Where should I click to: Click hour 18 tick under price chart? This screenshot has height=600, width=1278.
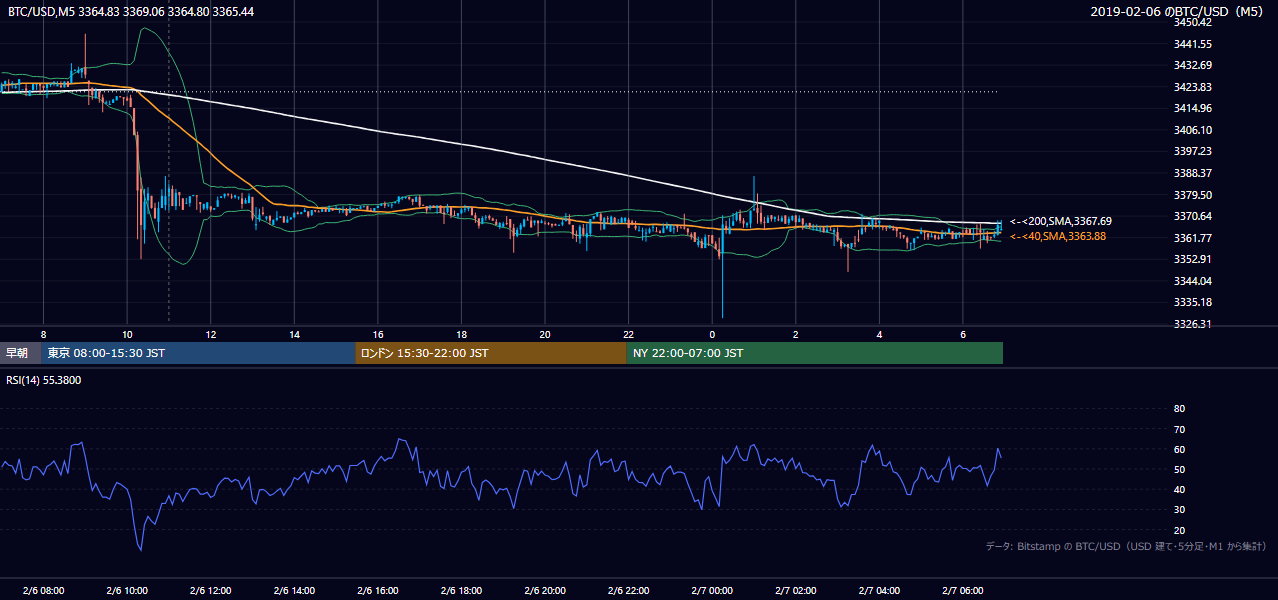[x=461, y=333]
